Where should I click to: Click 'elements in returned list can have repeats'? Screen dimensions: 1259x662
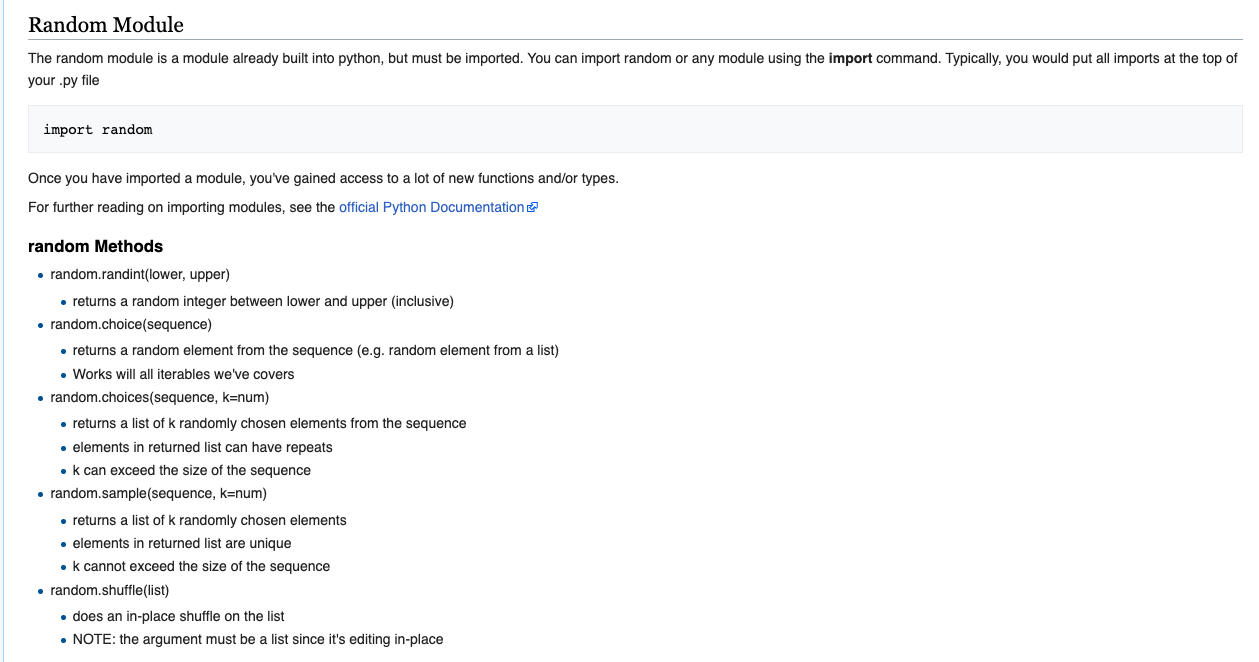click(203, 447)
